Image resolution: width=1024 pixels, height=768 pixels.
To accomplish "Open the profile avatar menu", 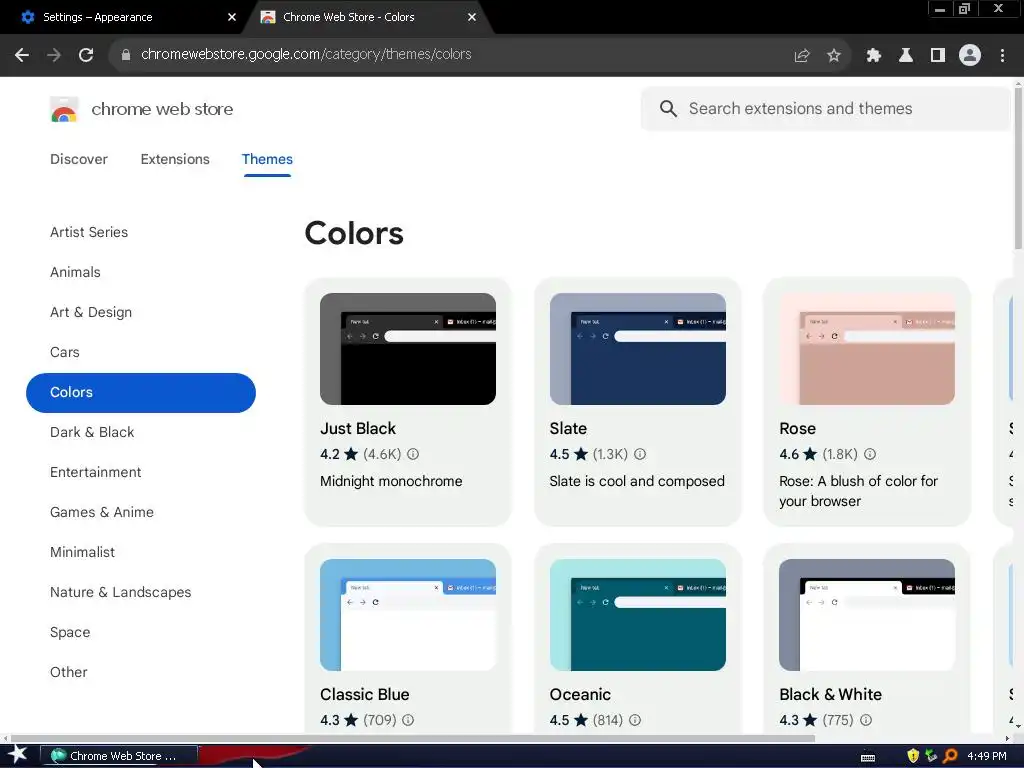I will pos(970,56).
